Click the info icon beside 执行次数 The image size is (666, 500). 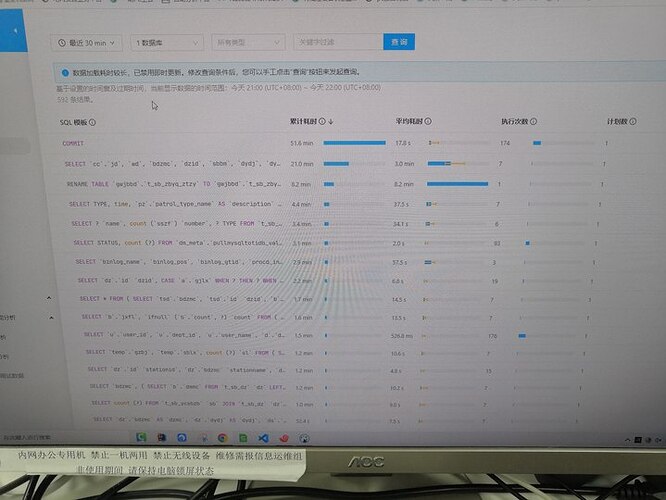(x=533, y=121)
